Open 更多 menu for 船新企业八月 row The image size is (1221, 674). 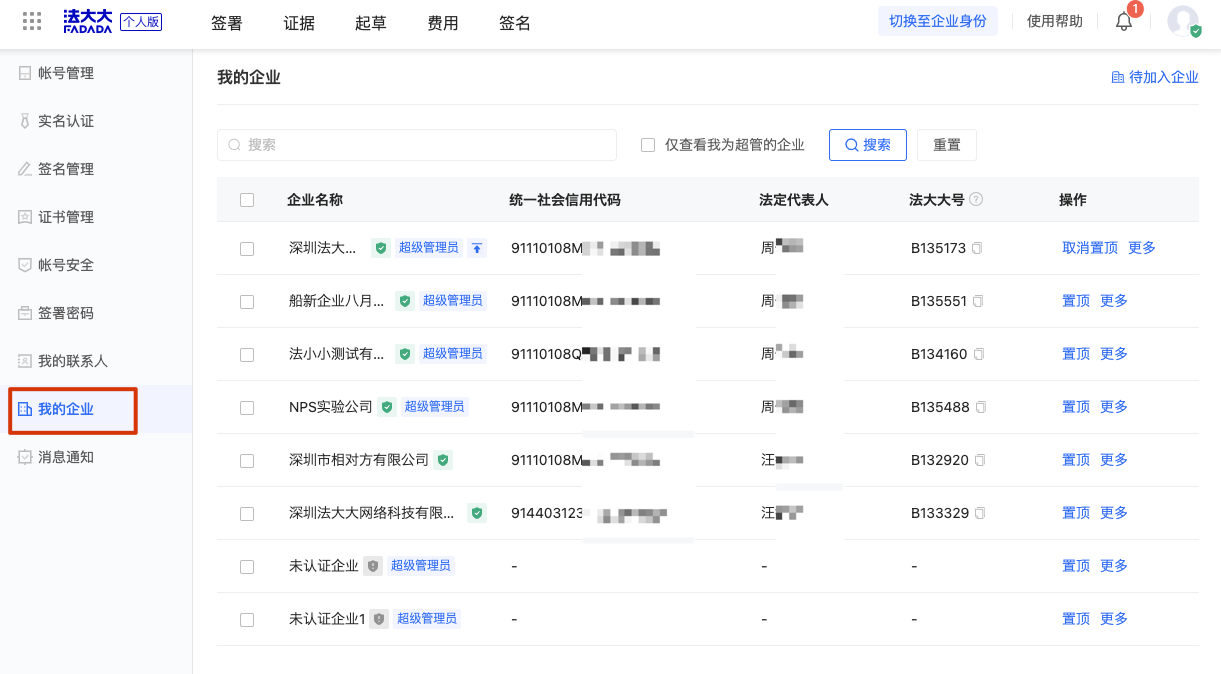[x=1114, y=301]
